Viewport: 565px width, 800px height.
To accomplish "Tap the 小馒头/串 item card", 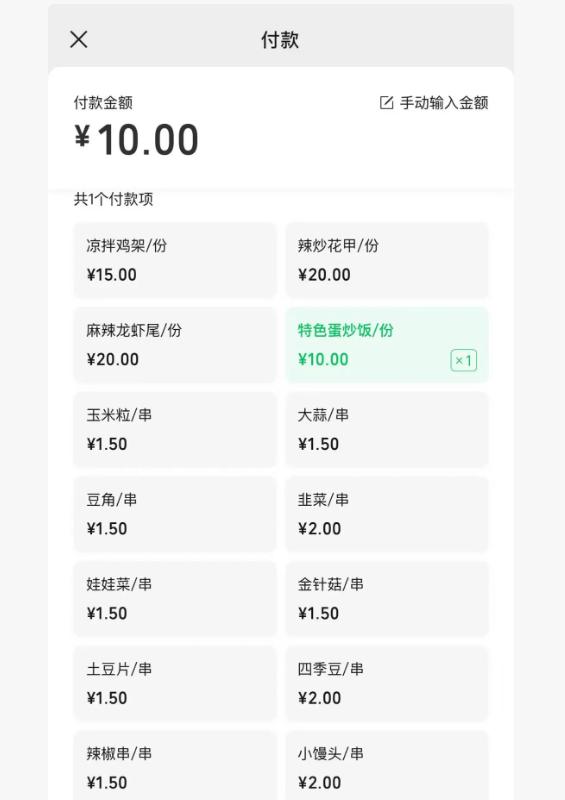I will (x=387, y=765).
